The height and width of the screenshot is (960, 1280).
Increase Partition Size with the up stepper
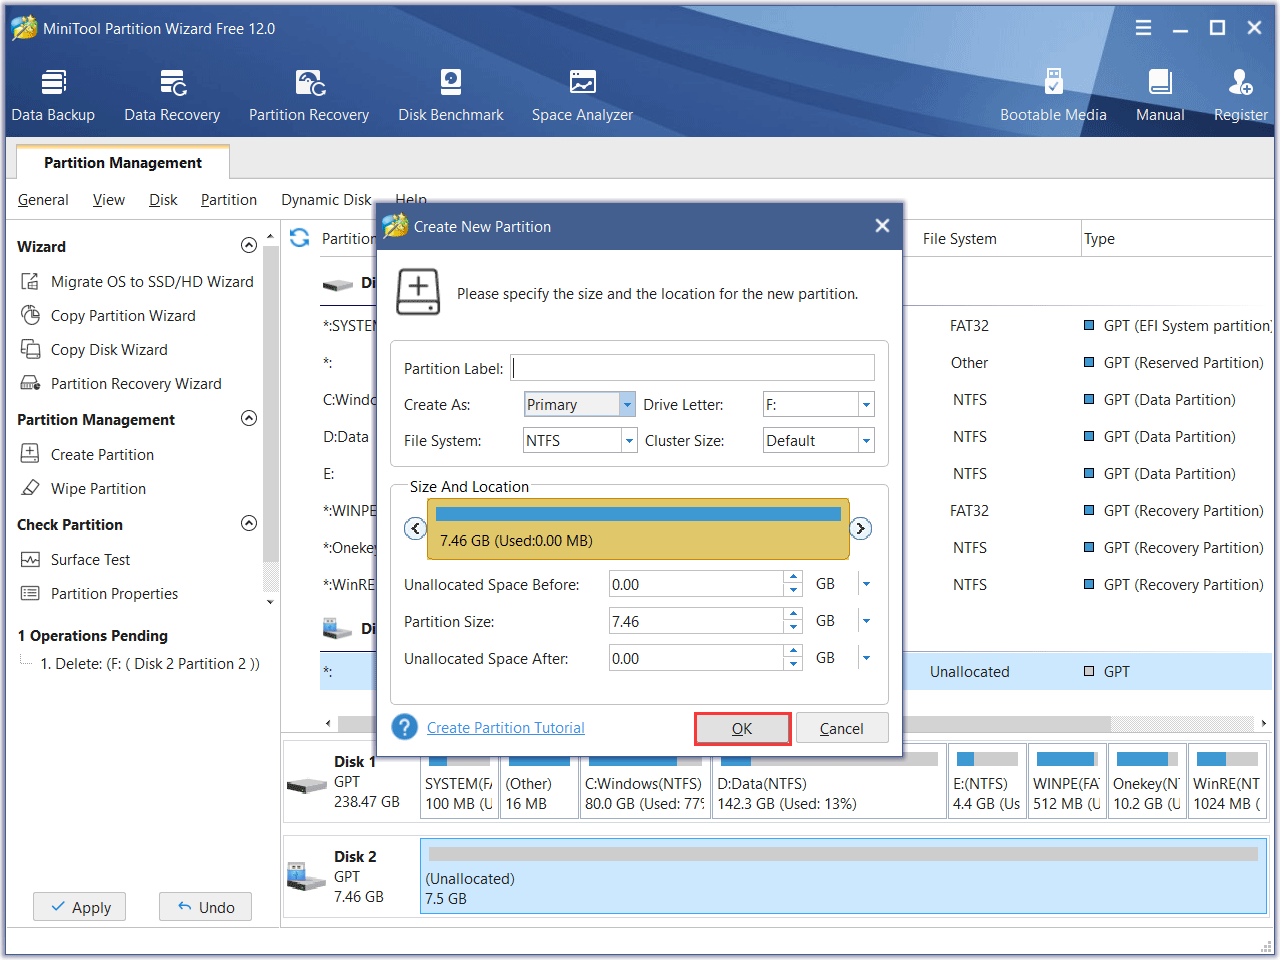tap(793, 615)
